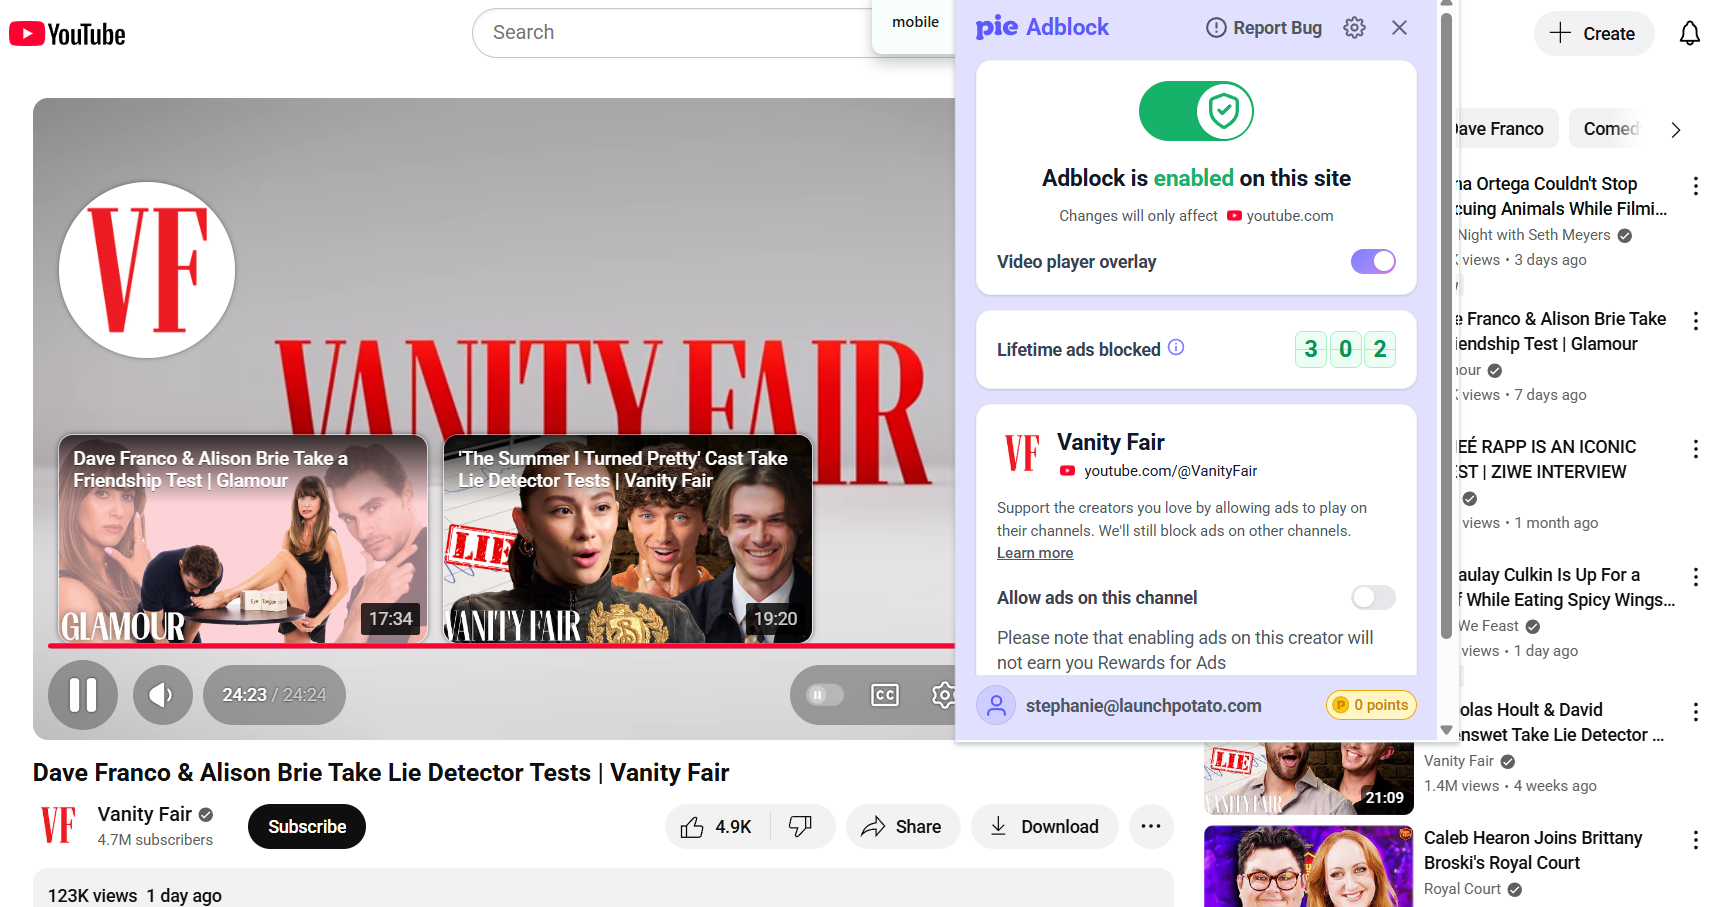Image resolution: width=1726 pixels, height=907 pixels.
Task: Click the user account avatar icon in Adblock
Action: (x=996, y=706)
